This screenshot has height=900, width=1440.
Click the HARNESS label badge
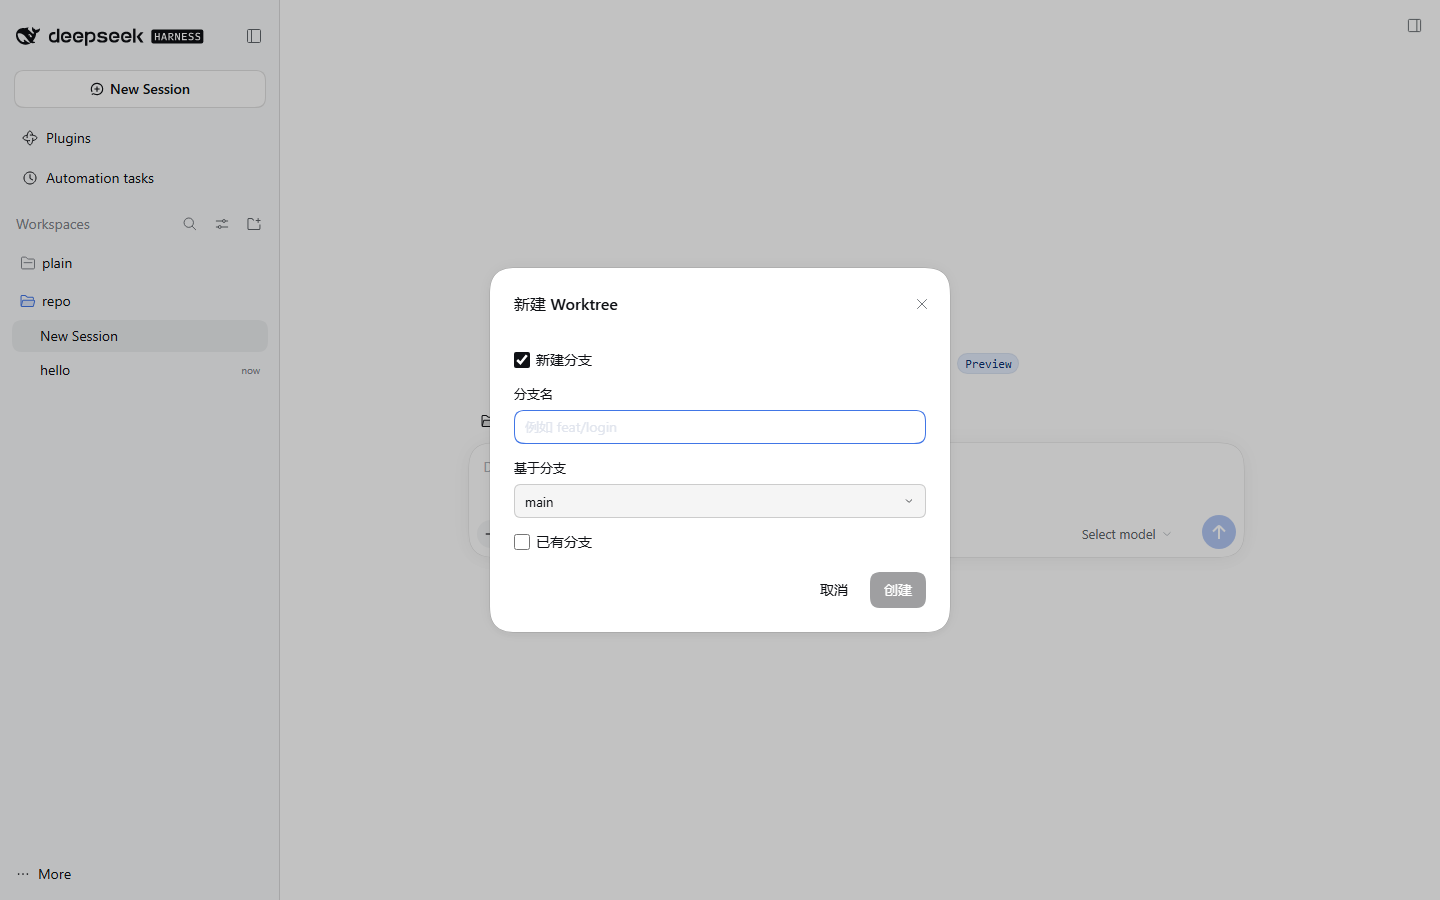coord(177,37)
